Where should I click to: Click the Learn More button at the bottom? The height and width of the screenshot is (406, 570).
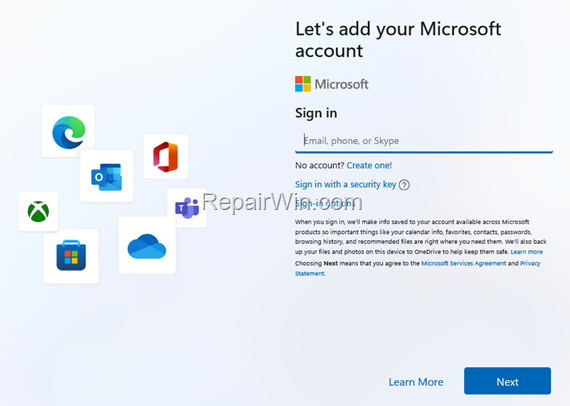coord(416,382)
